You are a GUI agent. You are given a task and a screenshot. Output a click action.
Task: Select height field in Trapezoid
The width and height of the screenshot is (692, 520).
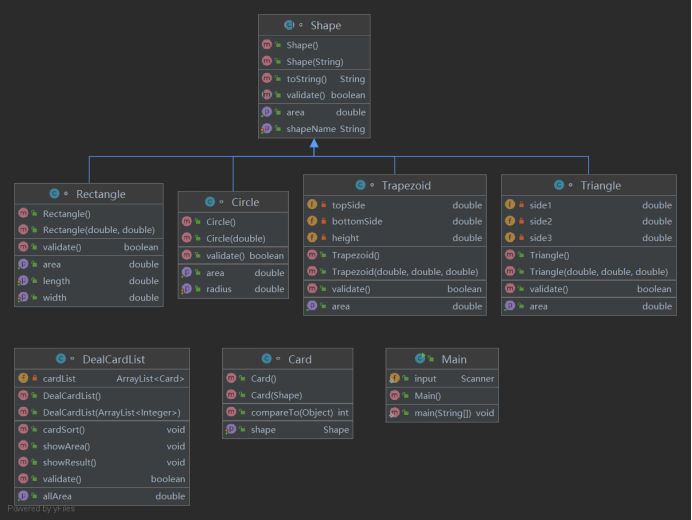[395, 237]
